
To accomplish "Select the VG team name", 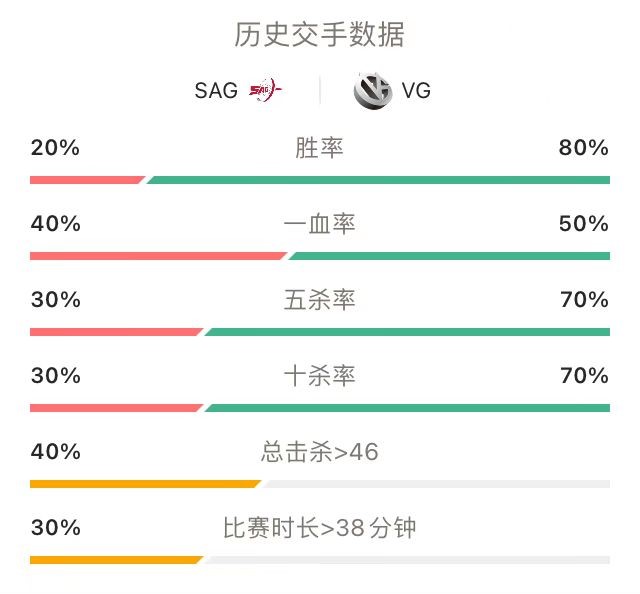I will (x=416, y=90).
